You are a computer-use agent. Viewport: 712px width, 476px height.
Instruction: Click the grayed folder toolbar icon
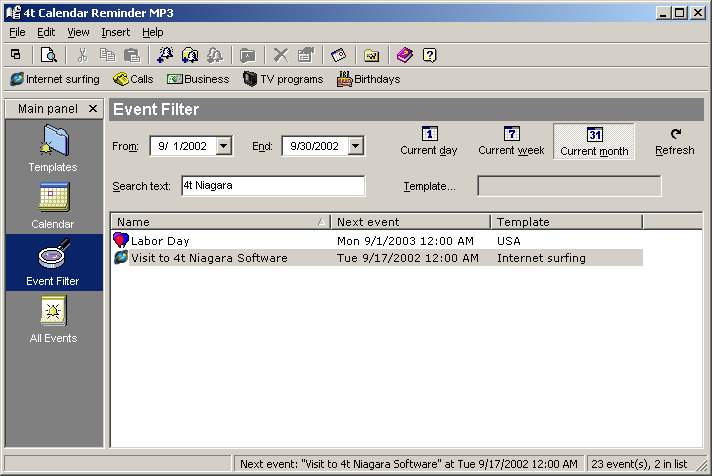247,55
